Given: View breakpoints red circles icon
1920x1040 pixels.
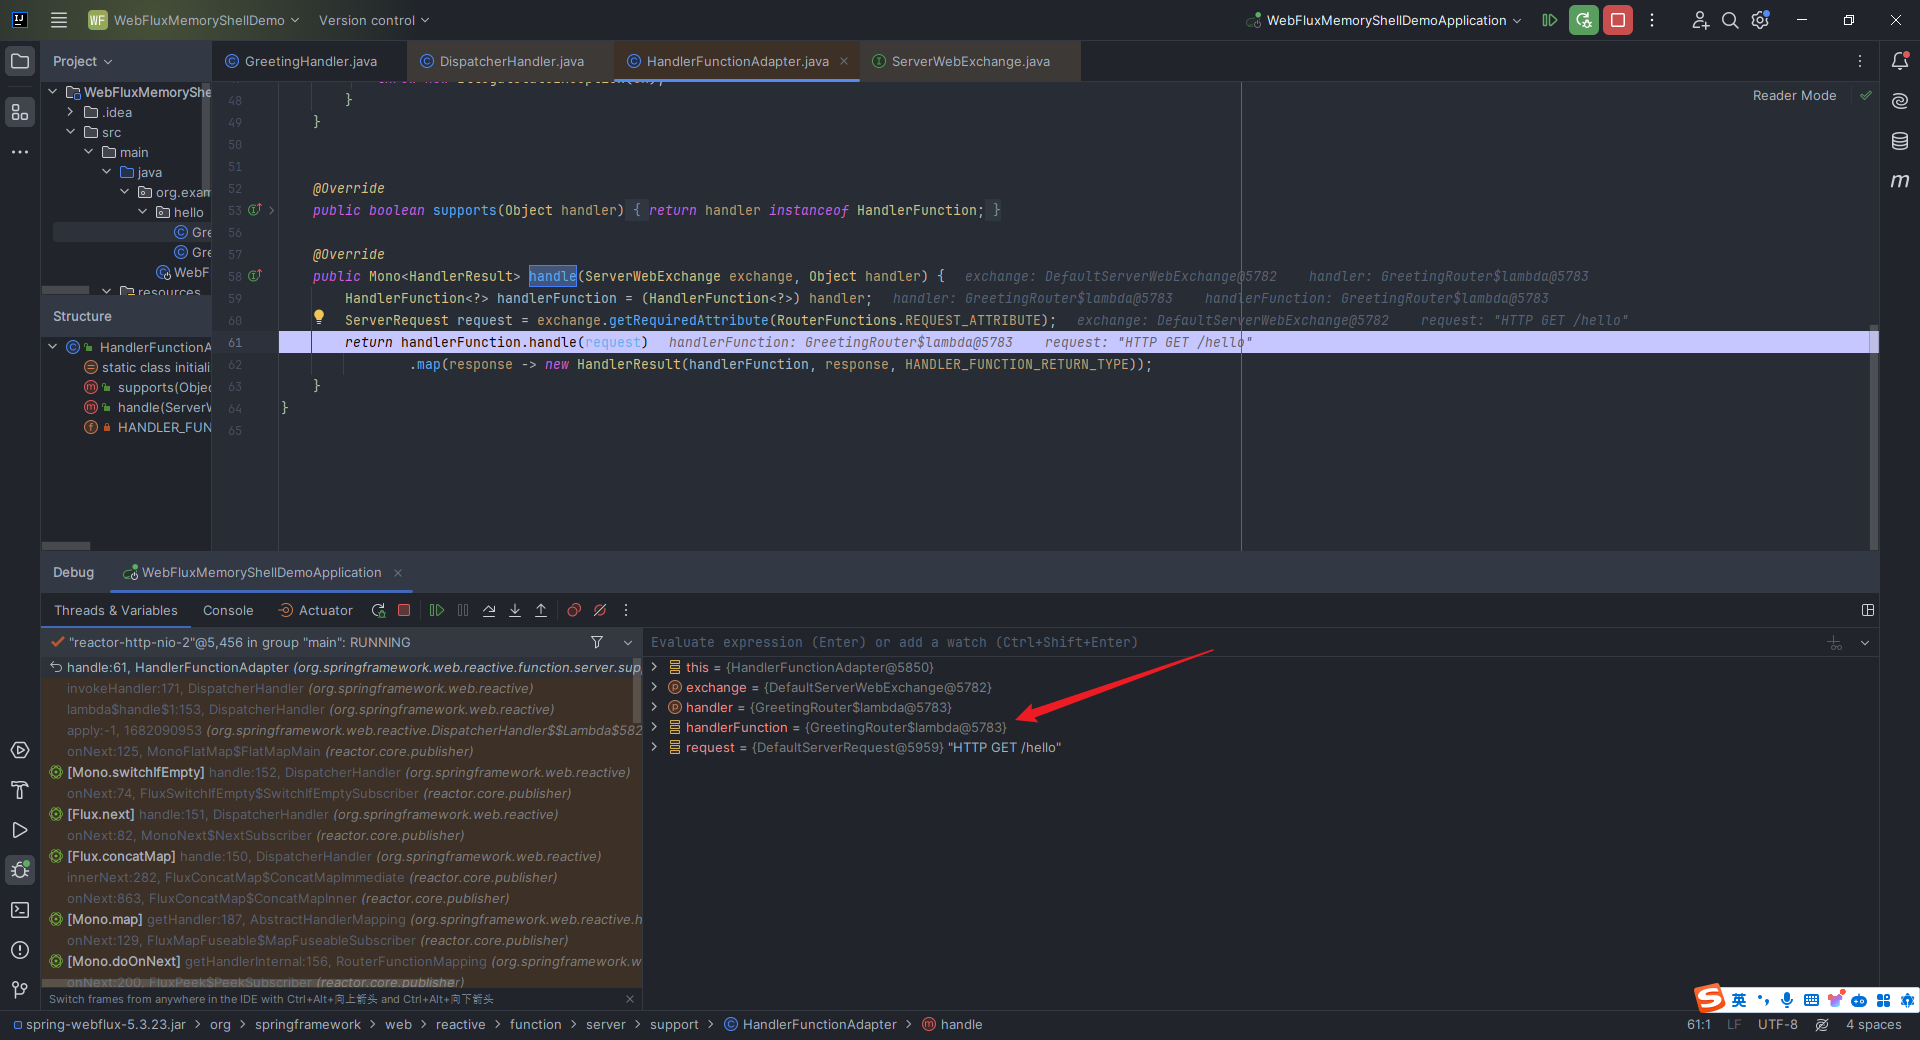Looking at the screenshot, I should [x=574, y=610].
